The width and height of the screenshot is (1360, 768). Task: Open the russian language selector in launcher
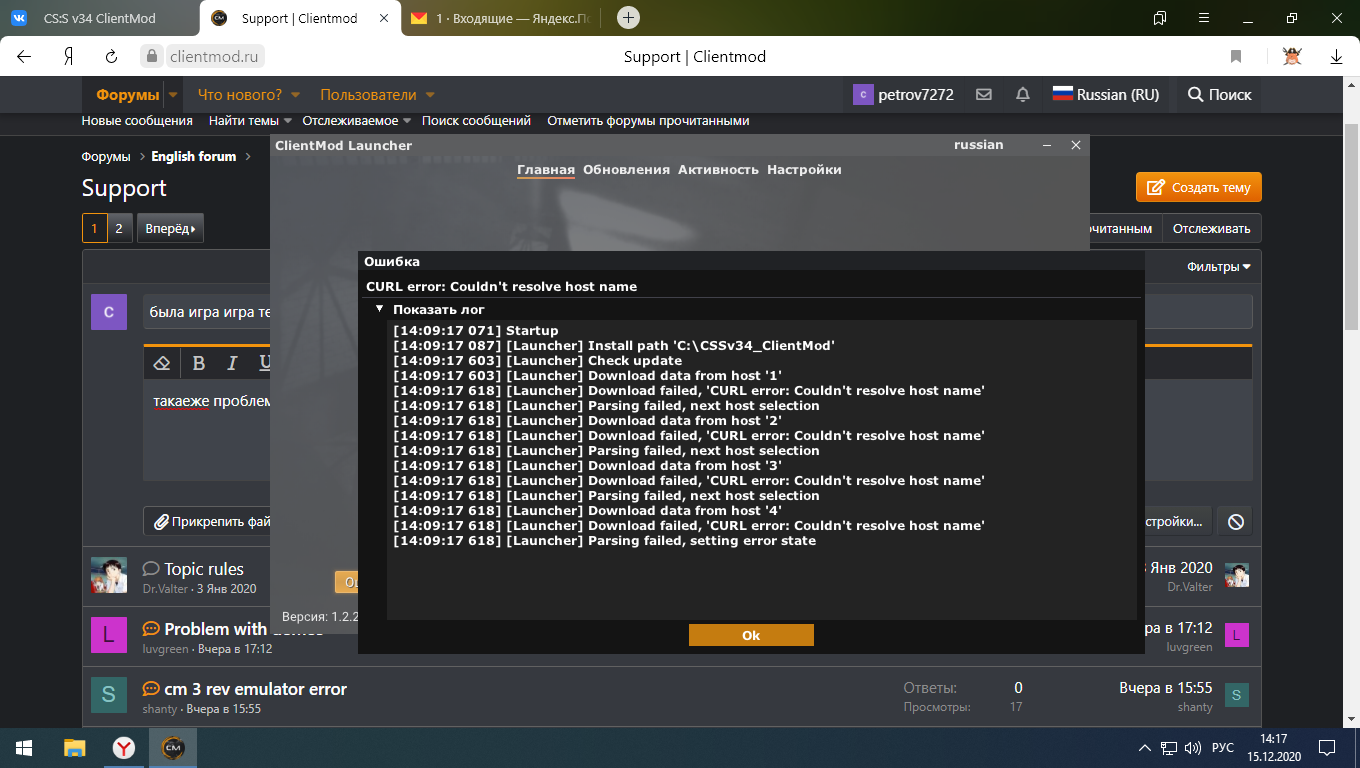978,145
